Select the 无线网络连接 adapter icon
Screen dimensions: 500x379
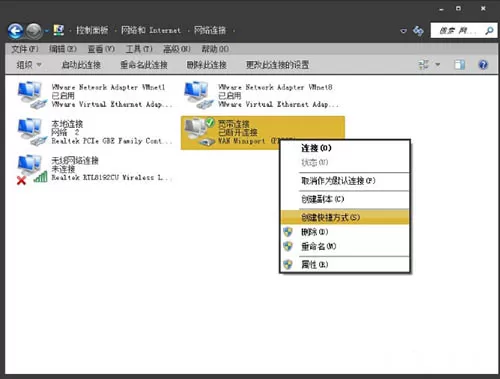[31, 169]
